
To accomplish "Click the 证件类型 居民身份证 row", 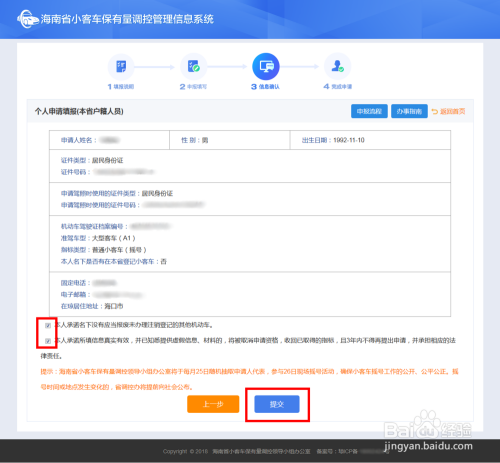I will point(92,160).
